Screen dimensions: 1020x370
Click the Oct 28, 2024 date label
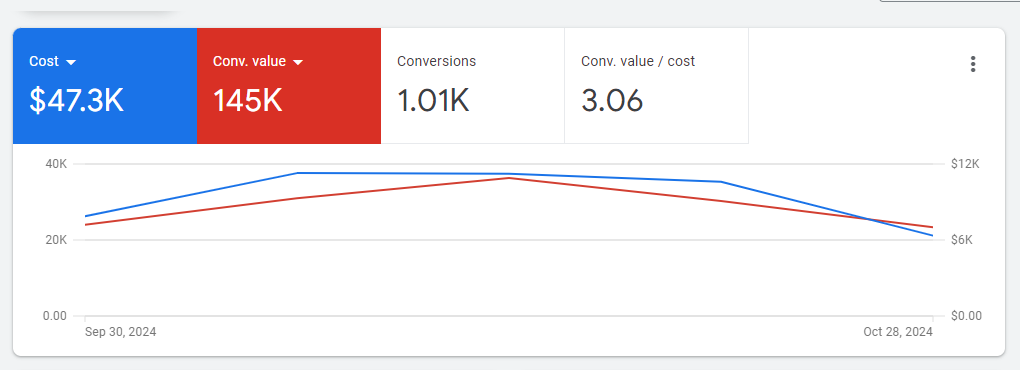click(x=898, y=332)
